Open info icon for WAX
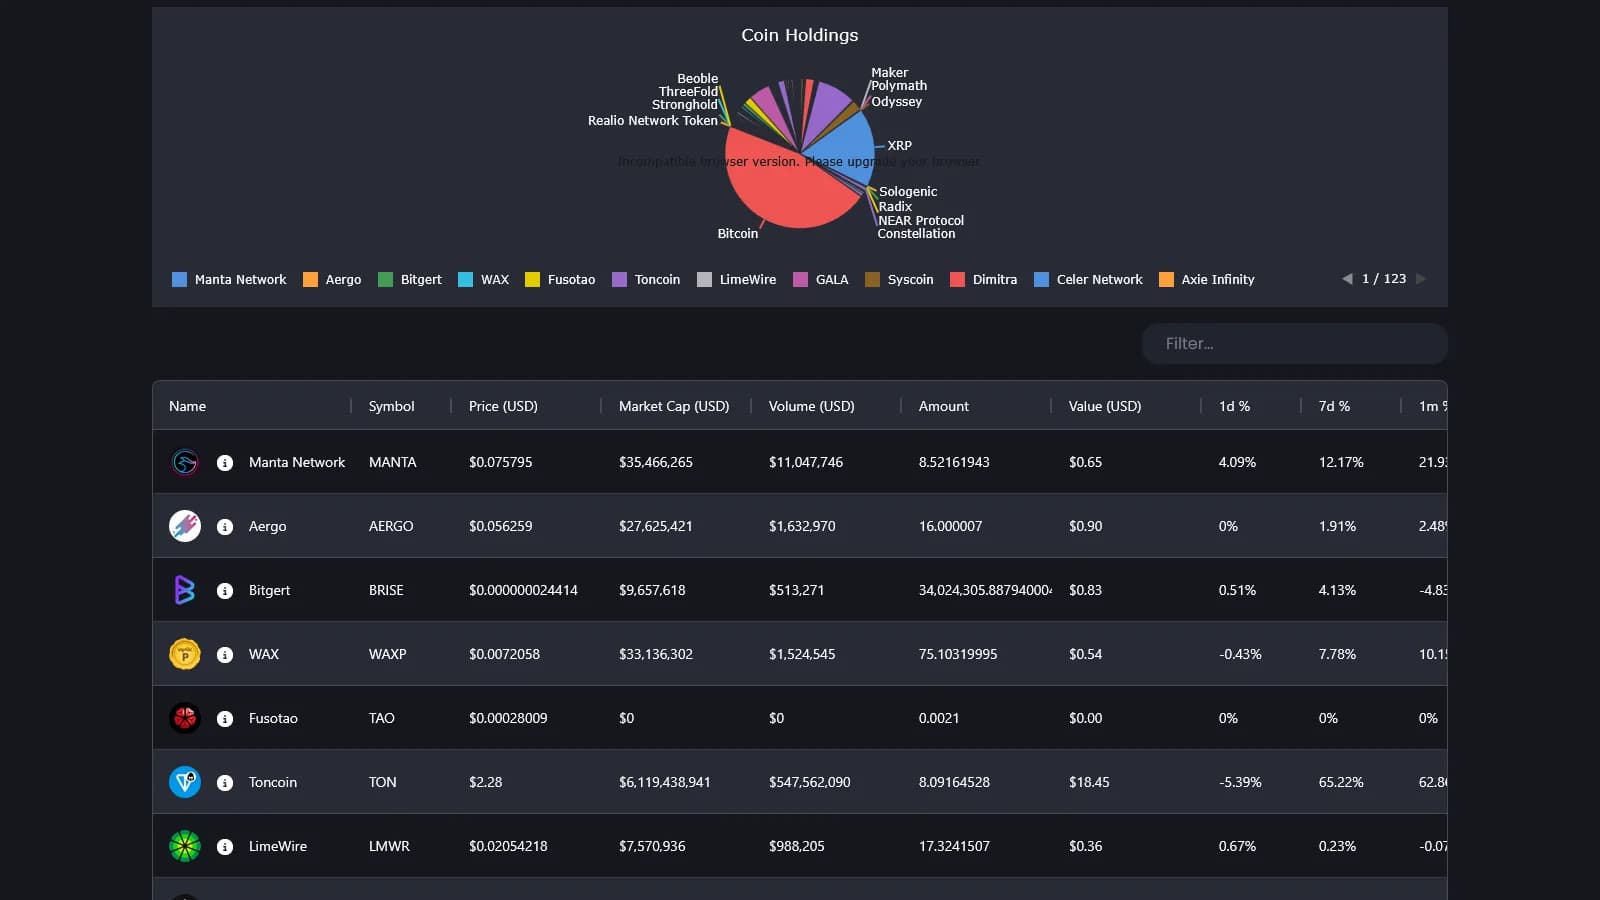Image resolution: width=1600 pixels, height=900 pixels. click(x=225, y=655)
